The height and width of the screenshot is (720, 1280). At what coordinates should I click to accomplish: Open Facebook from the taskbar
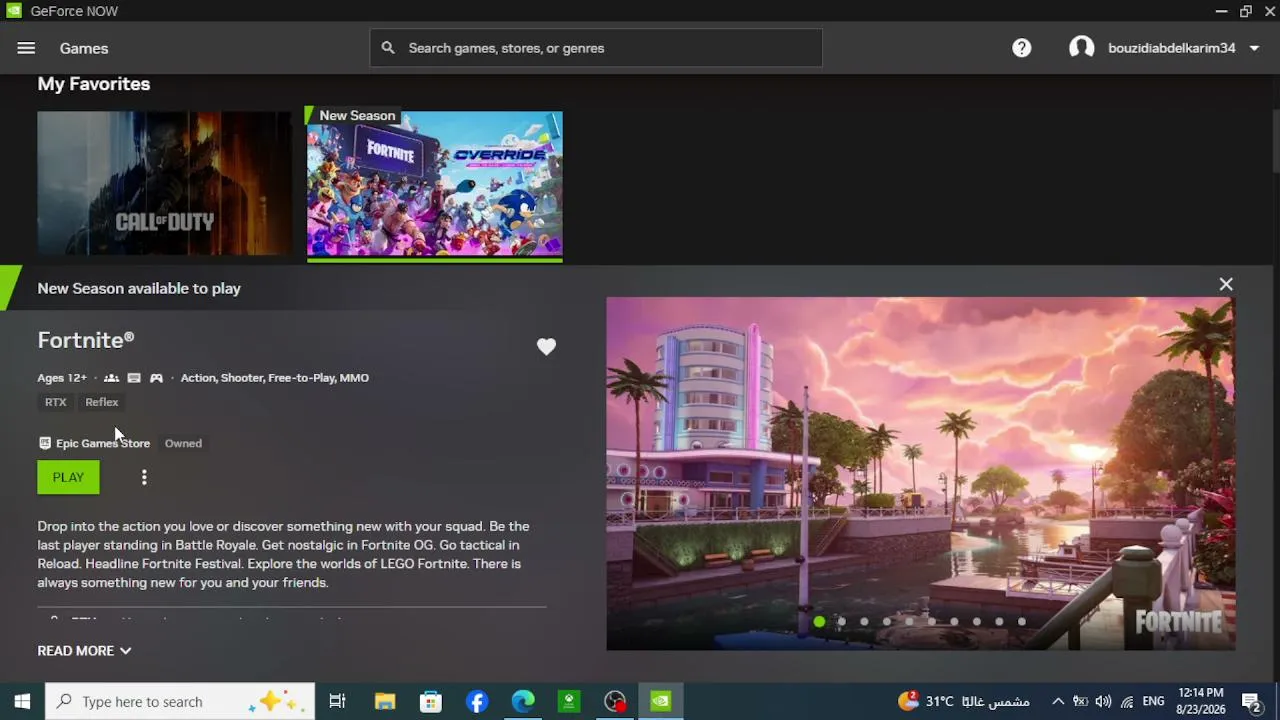tap(477, 701)
